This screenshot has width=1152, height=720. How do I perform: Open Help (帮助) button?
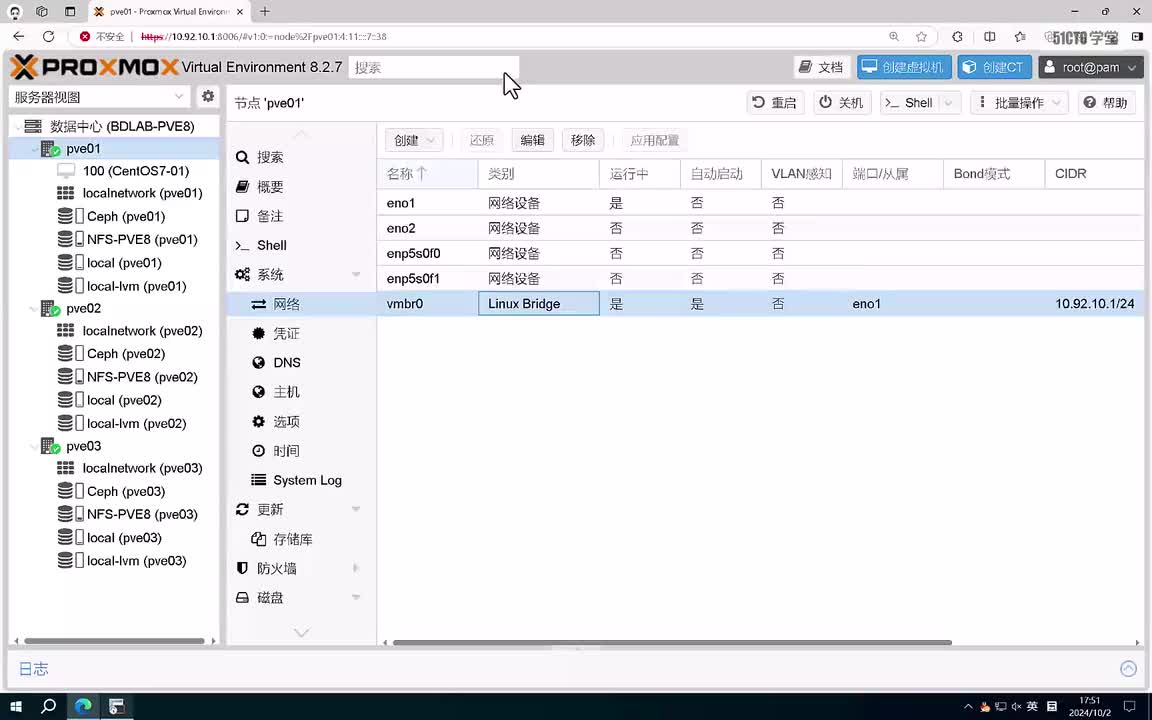1106,103
